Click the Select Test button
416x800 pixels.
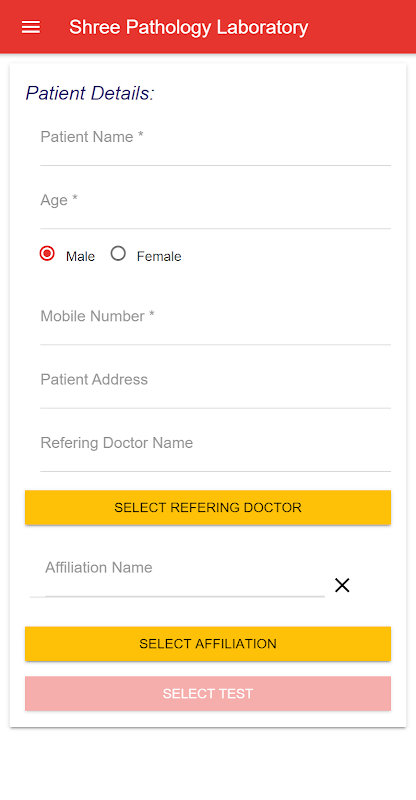[x=208, y=693]
